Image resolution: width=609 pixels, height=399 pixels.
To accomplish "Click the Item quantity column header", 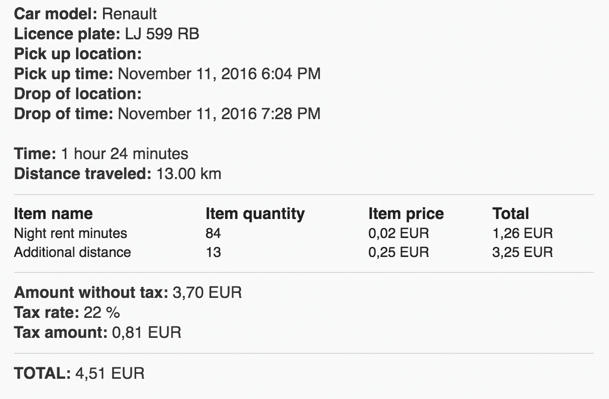I will 255,214.
